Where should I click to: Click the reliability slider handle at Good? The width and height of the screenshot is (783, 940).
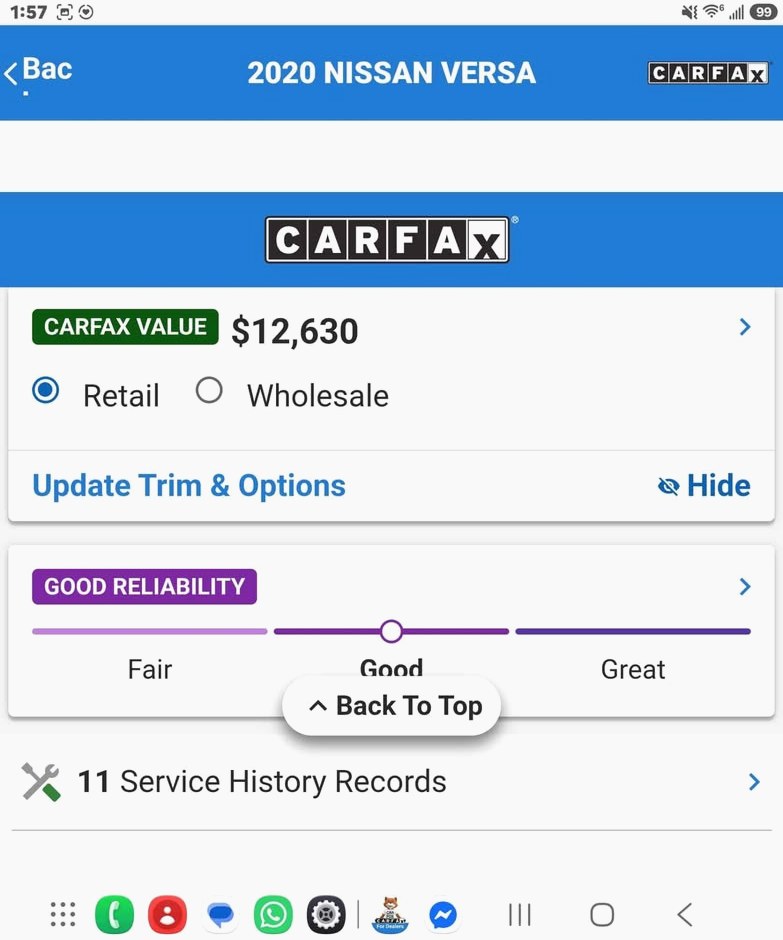coord(392,631)
